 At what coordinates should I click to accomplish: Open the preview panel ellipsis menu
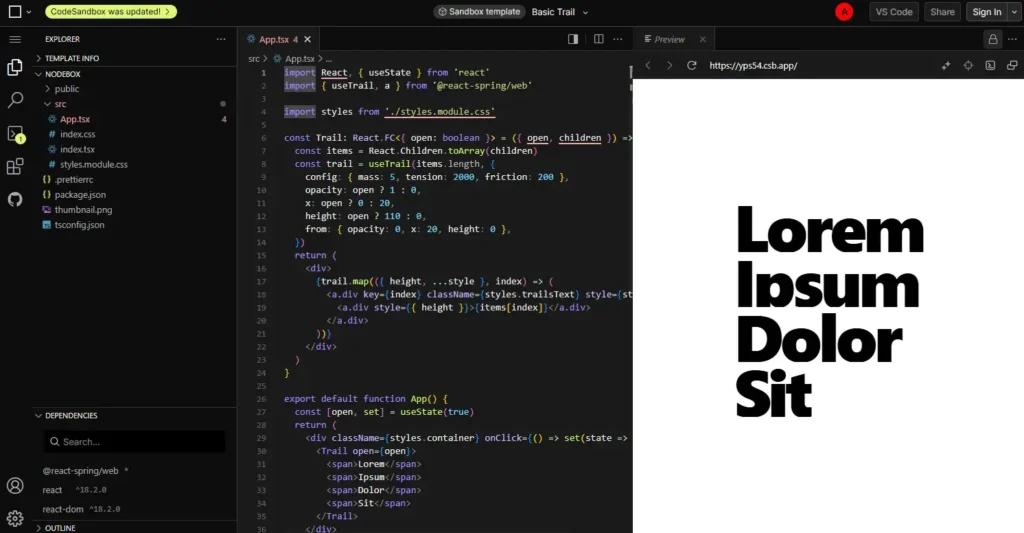coord(1012,39)
